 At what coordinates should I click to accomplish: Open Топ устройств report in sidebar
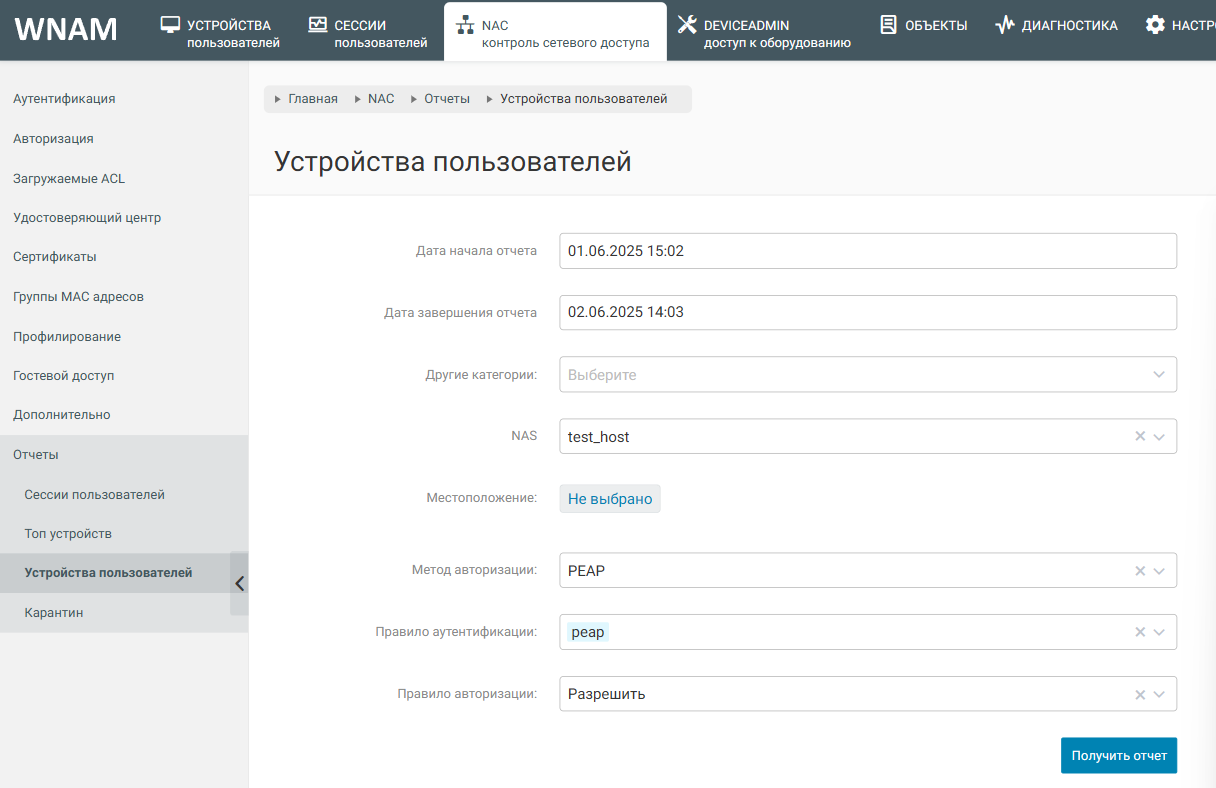(68, 534)
